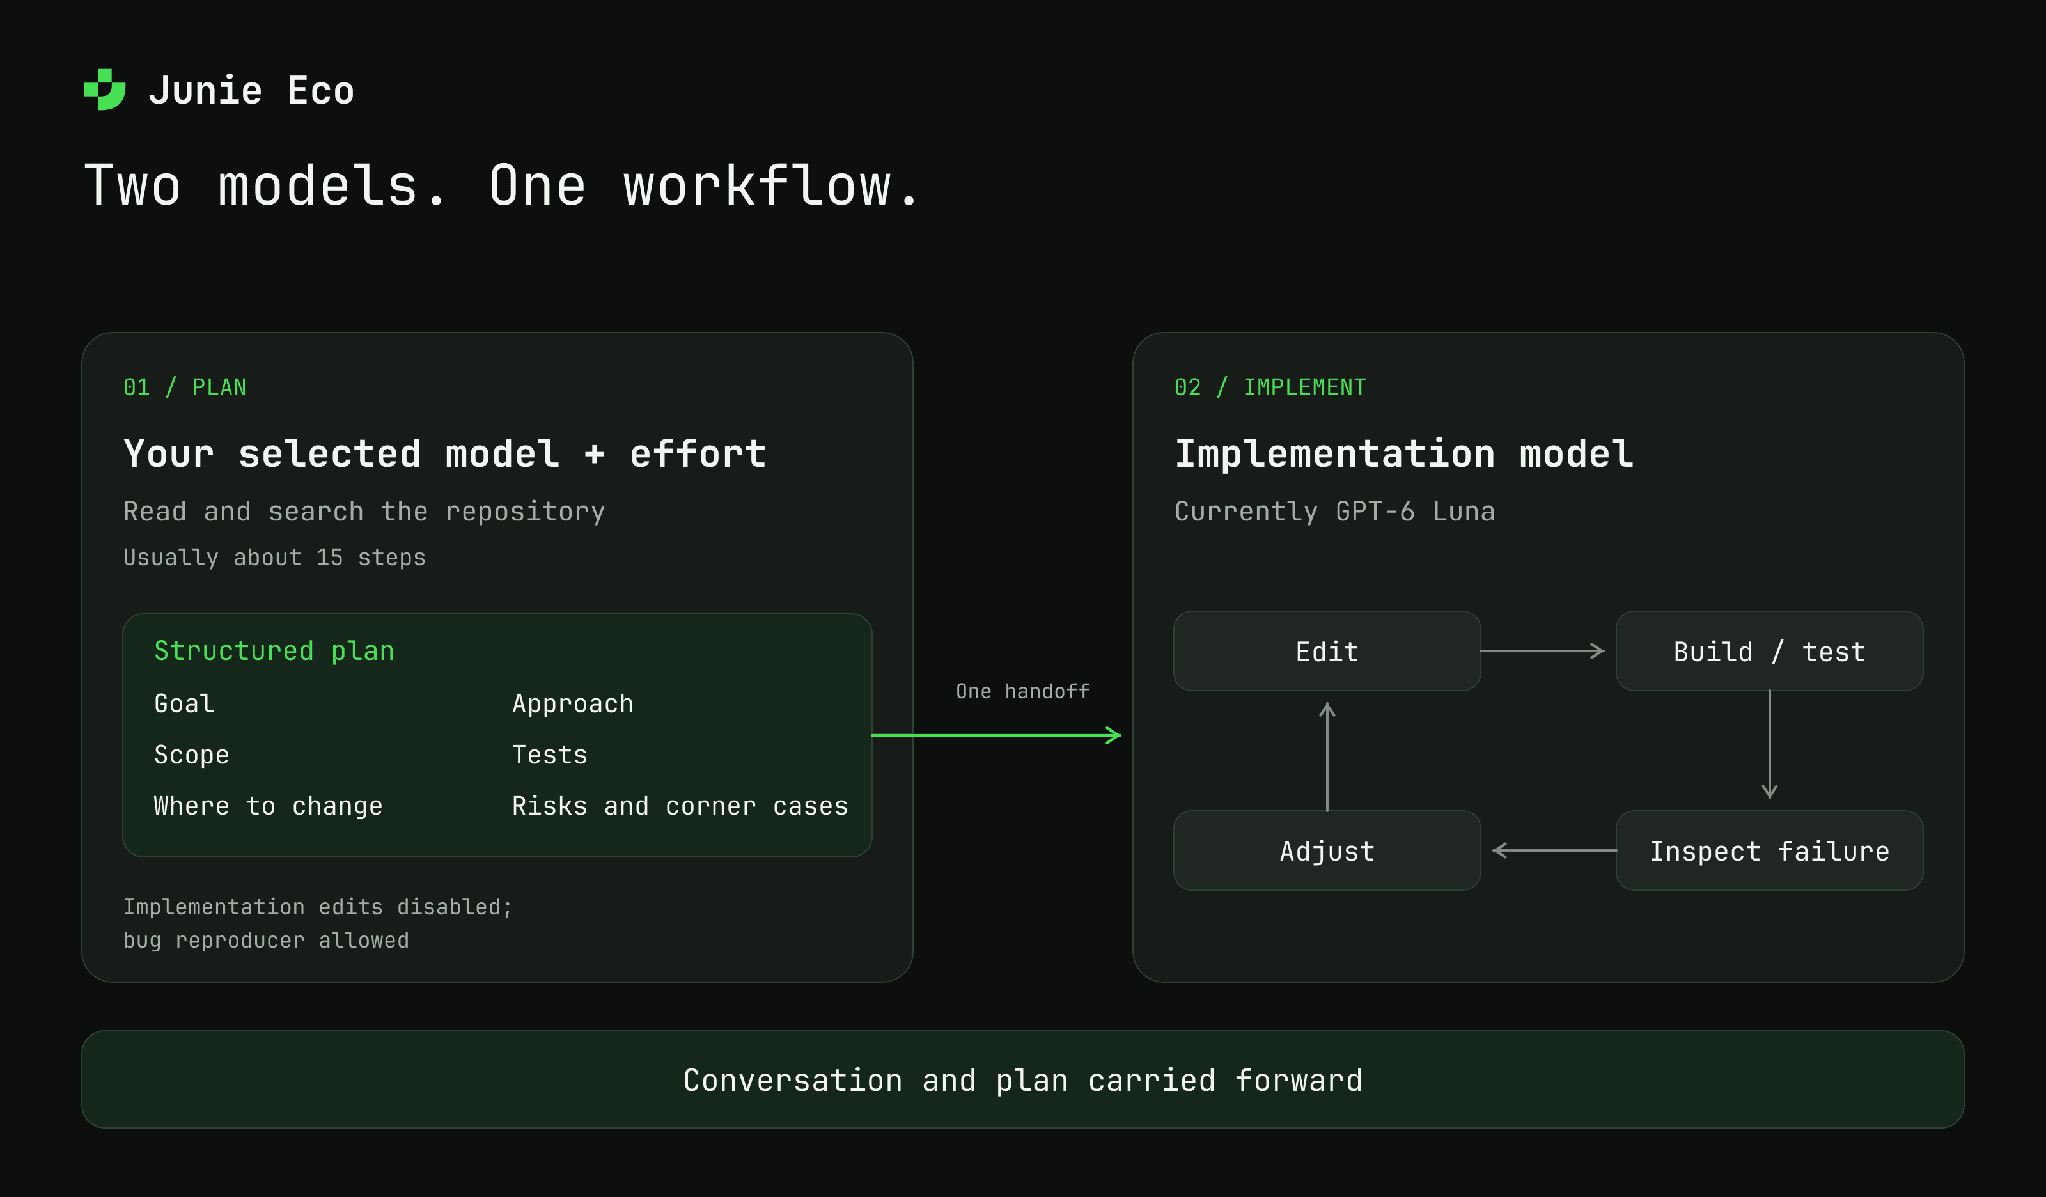This screenshot has height=1197, width=2046.
Task: Click "Conversation and plan carried forward" banner
Action: click(x=1023, y=1080)
